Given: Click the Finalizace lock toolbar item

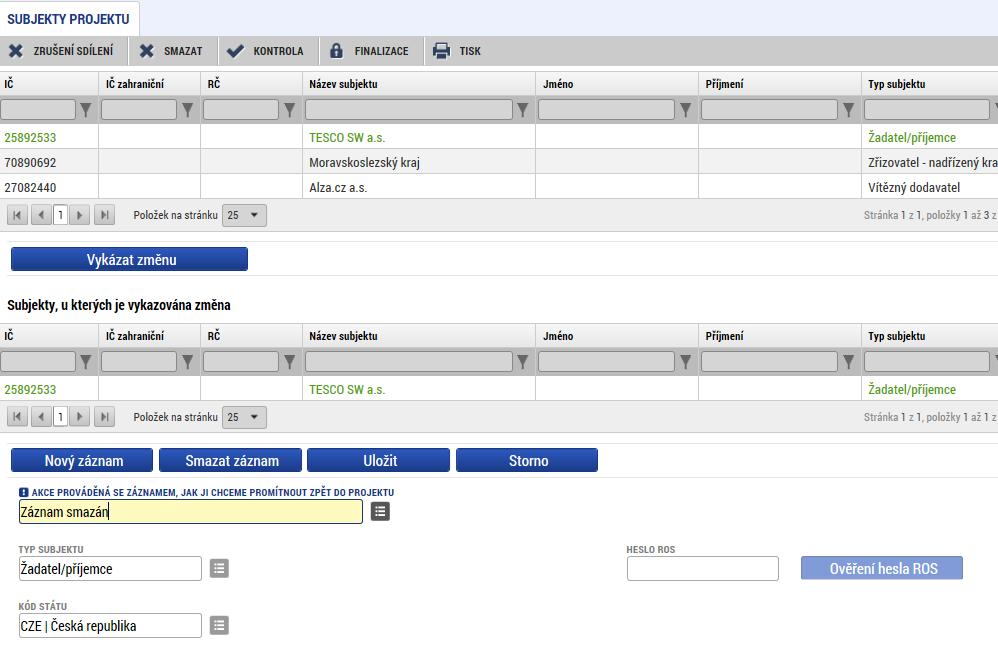Looking at the screenshot, I should pyautogui.click(x=369, y=51).
